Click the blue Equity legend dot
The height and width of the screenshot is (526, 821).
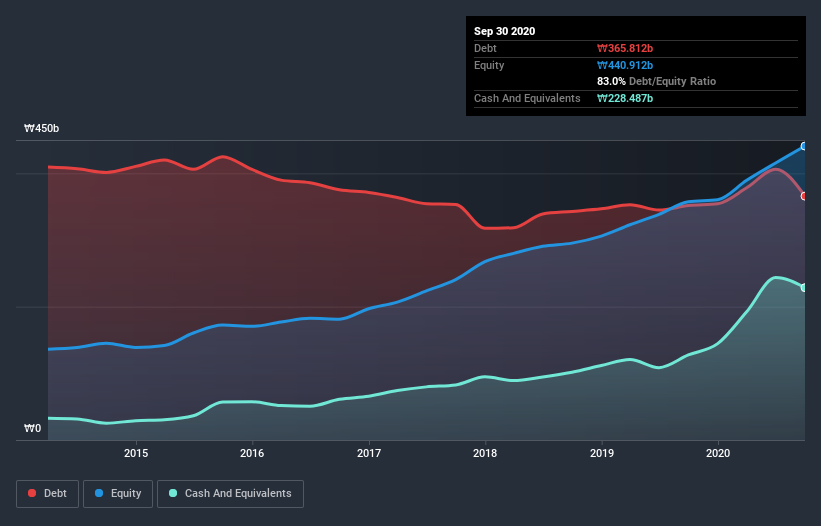tap(99, 493)
